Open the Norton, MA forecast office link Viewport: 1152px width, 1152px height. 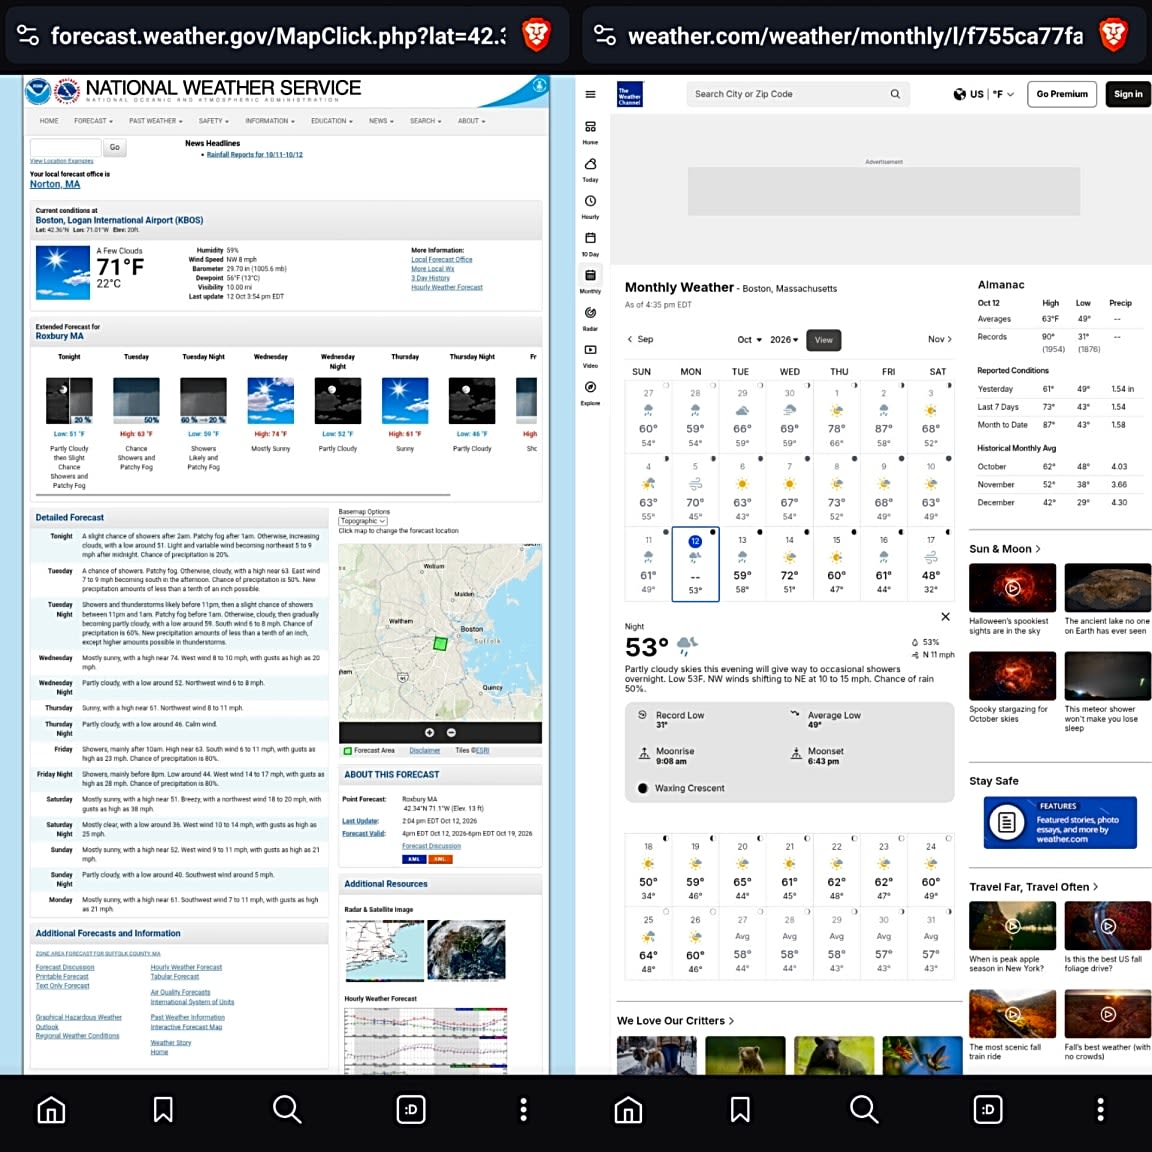coord(55,184)
